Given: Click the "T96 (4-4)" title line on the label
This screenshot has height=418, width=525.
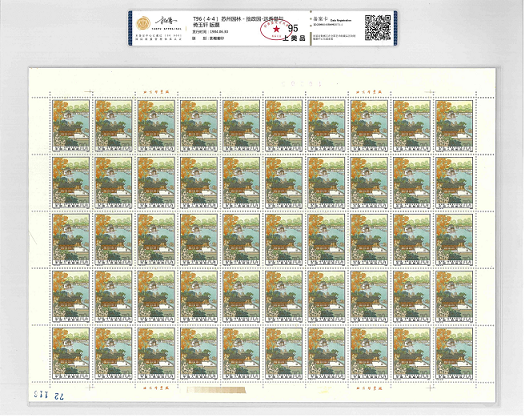Looking at the screenshot, I should [x=239, y=19].
